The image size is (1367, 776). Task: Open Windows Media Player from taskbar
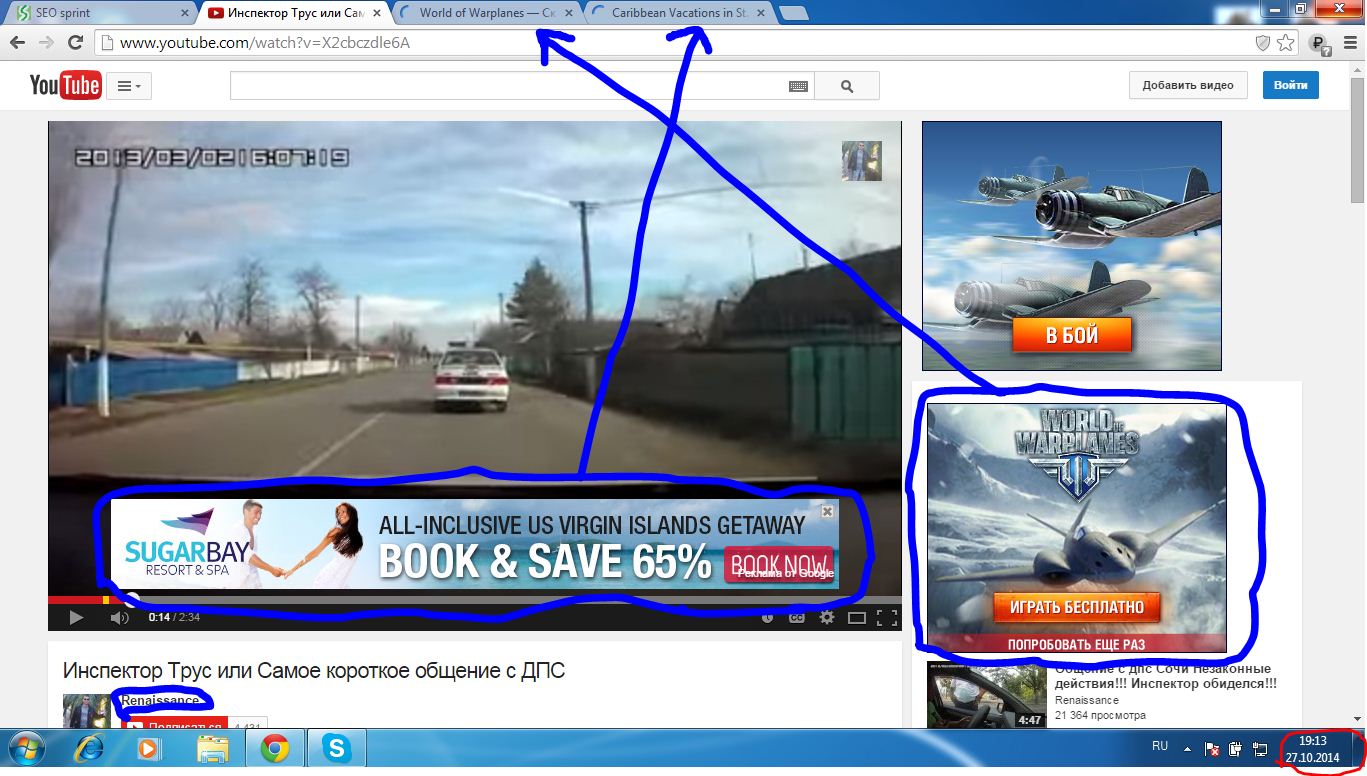[150, 748]
